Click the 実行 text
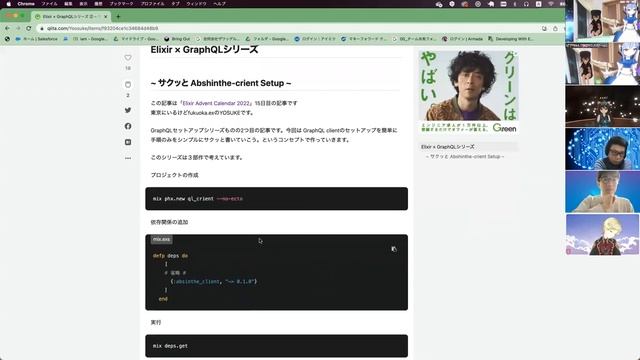This screenshot has width=640, height=360. click(x=156, y=322)
